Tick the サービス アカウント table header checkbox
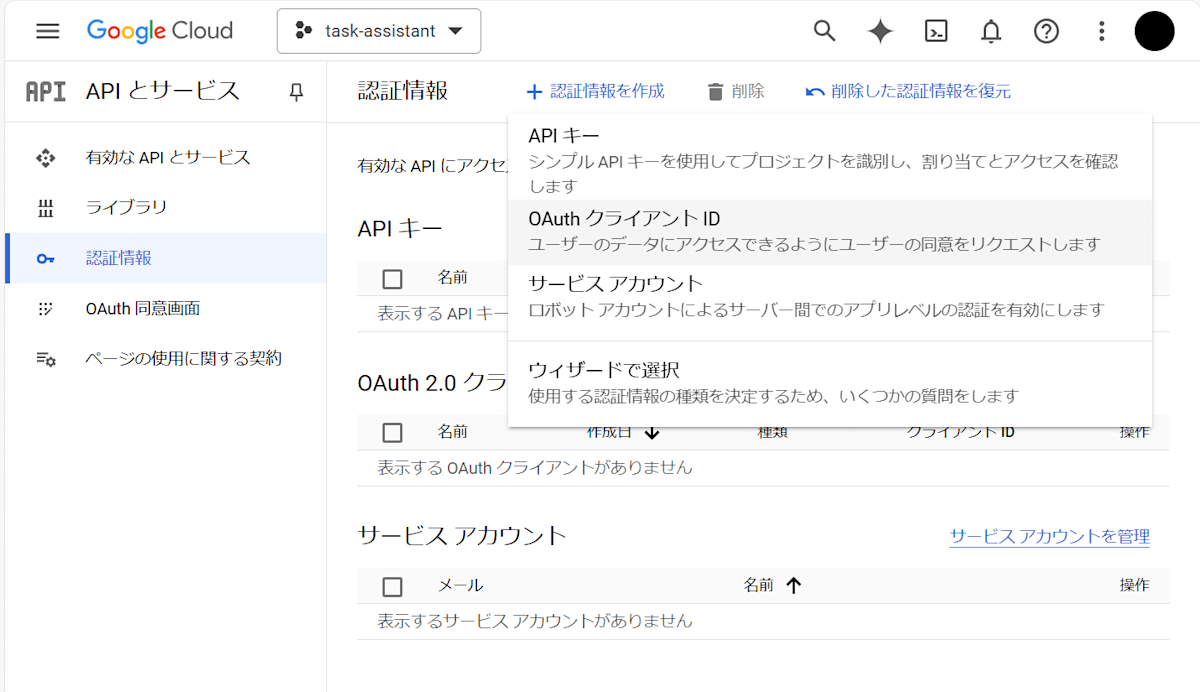1200x692 pixels. click(x=393, y=586)
